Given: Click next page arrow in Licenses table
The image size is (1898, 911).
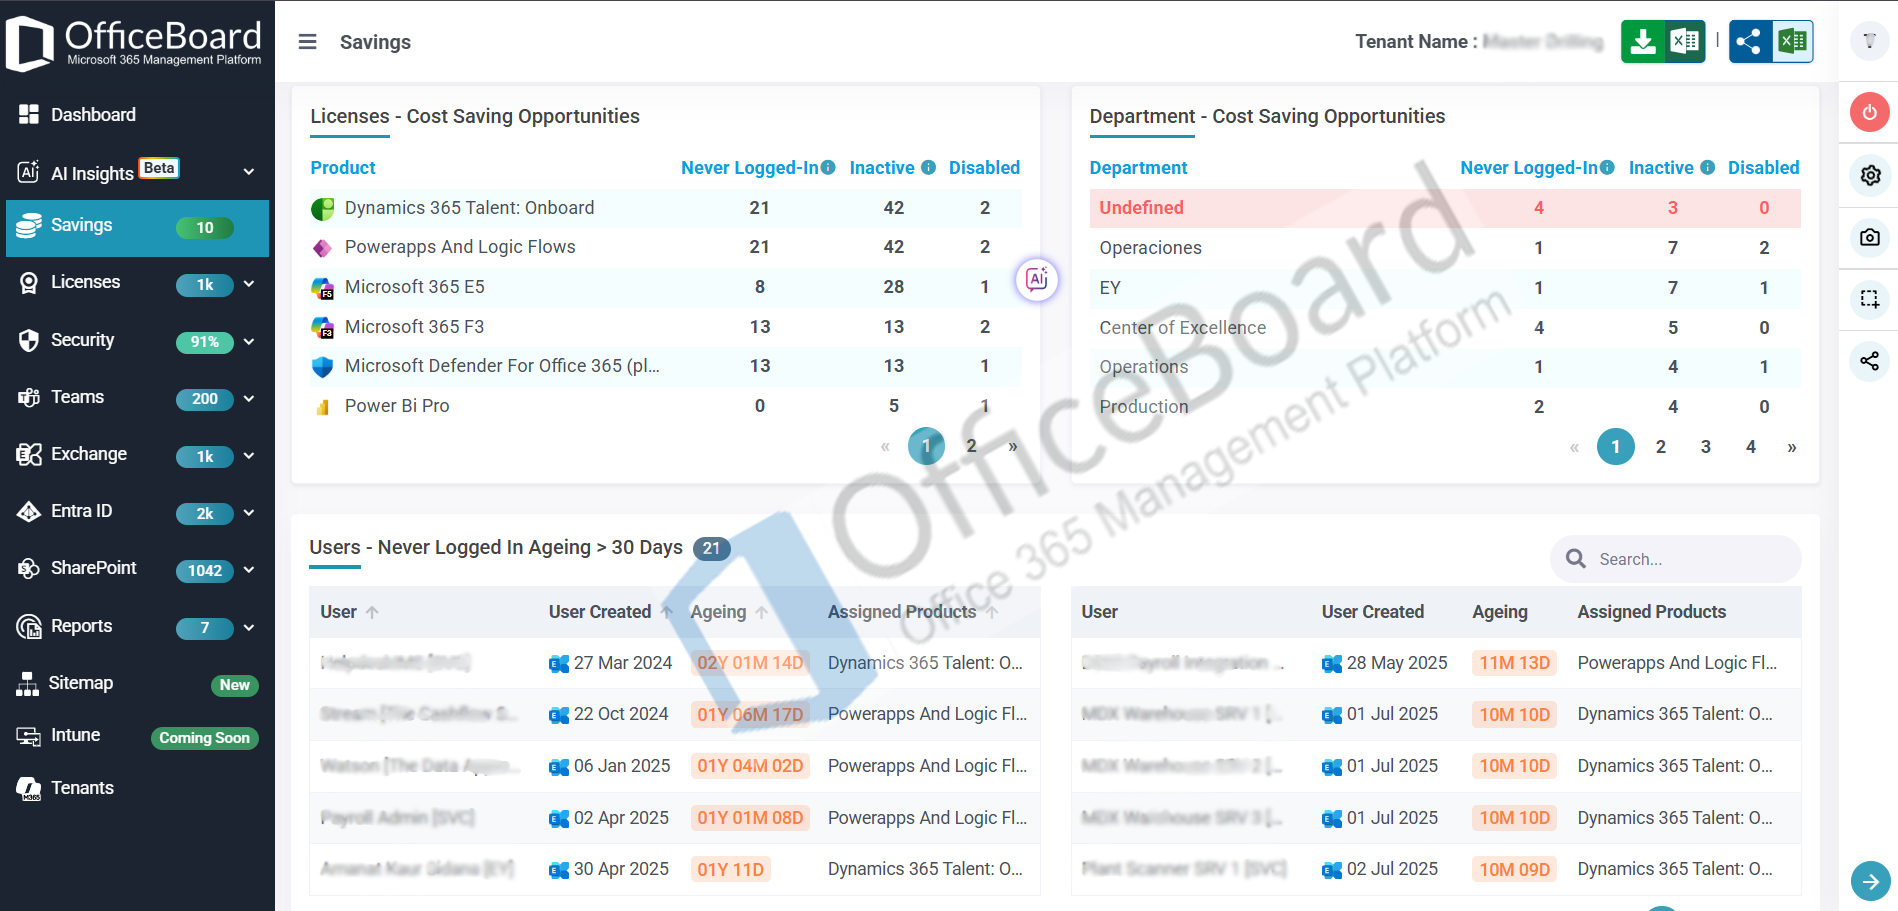Looking at the screenshot, I should click(1013, 446).
